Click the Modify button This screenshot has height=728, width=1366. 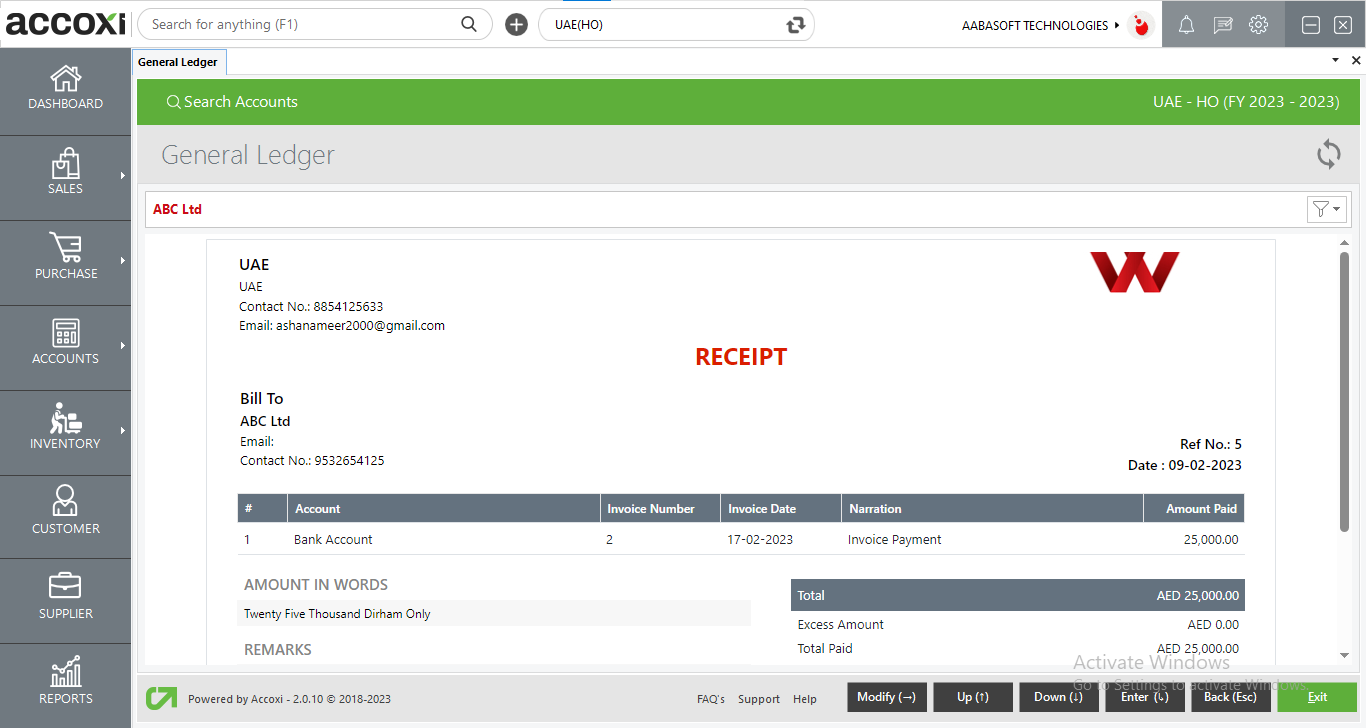[886, 697]
